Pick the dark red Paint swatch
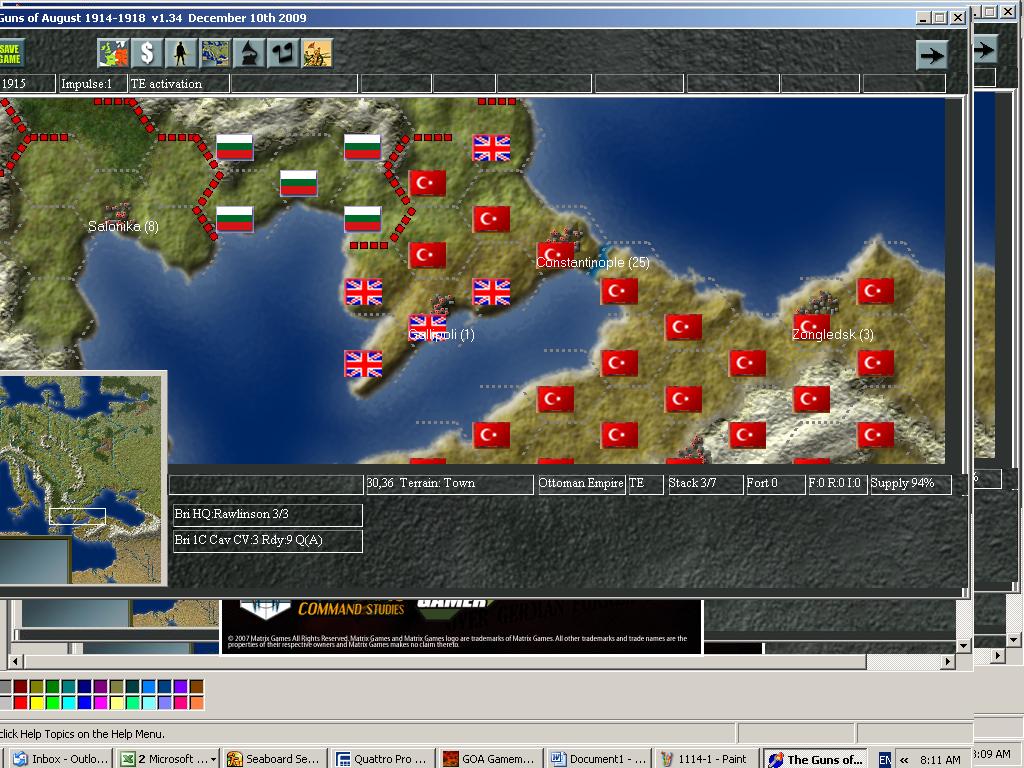Viewport: 1024px width, 768px height. click(20, 686)
